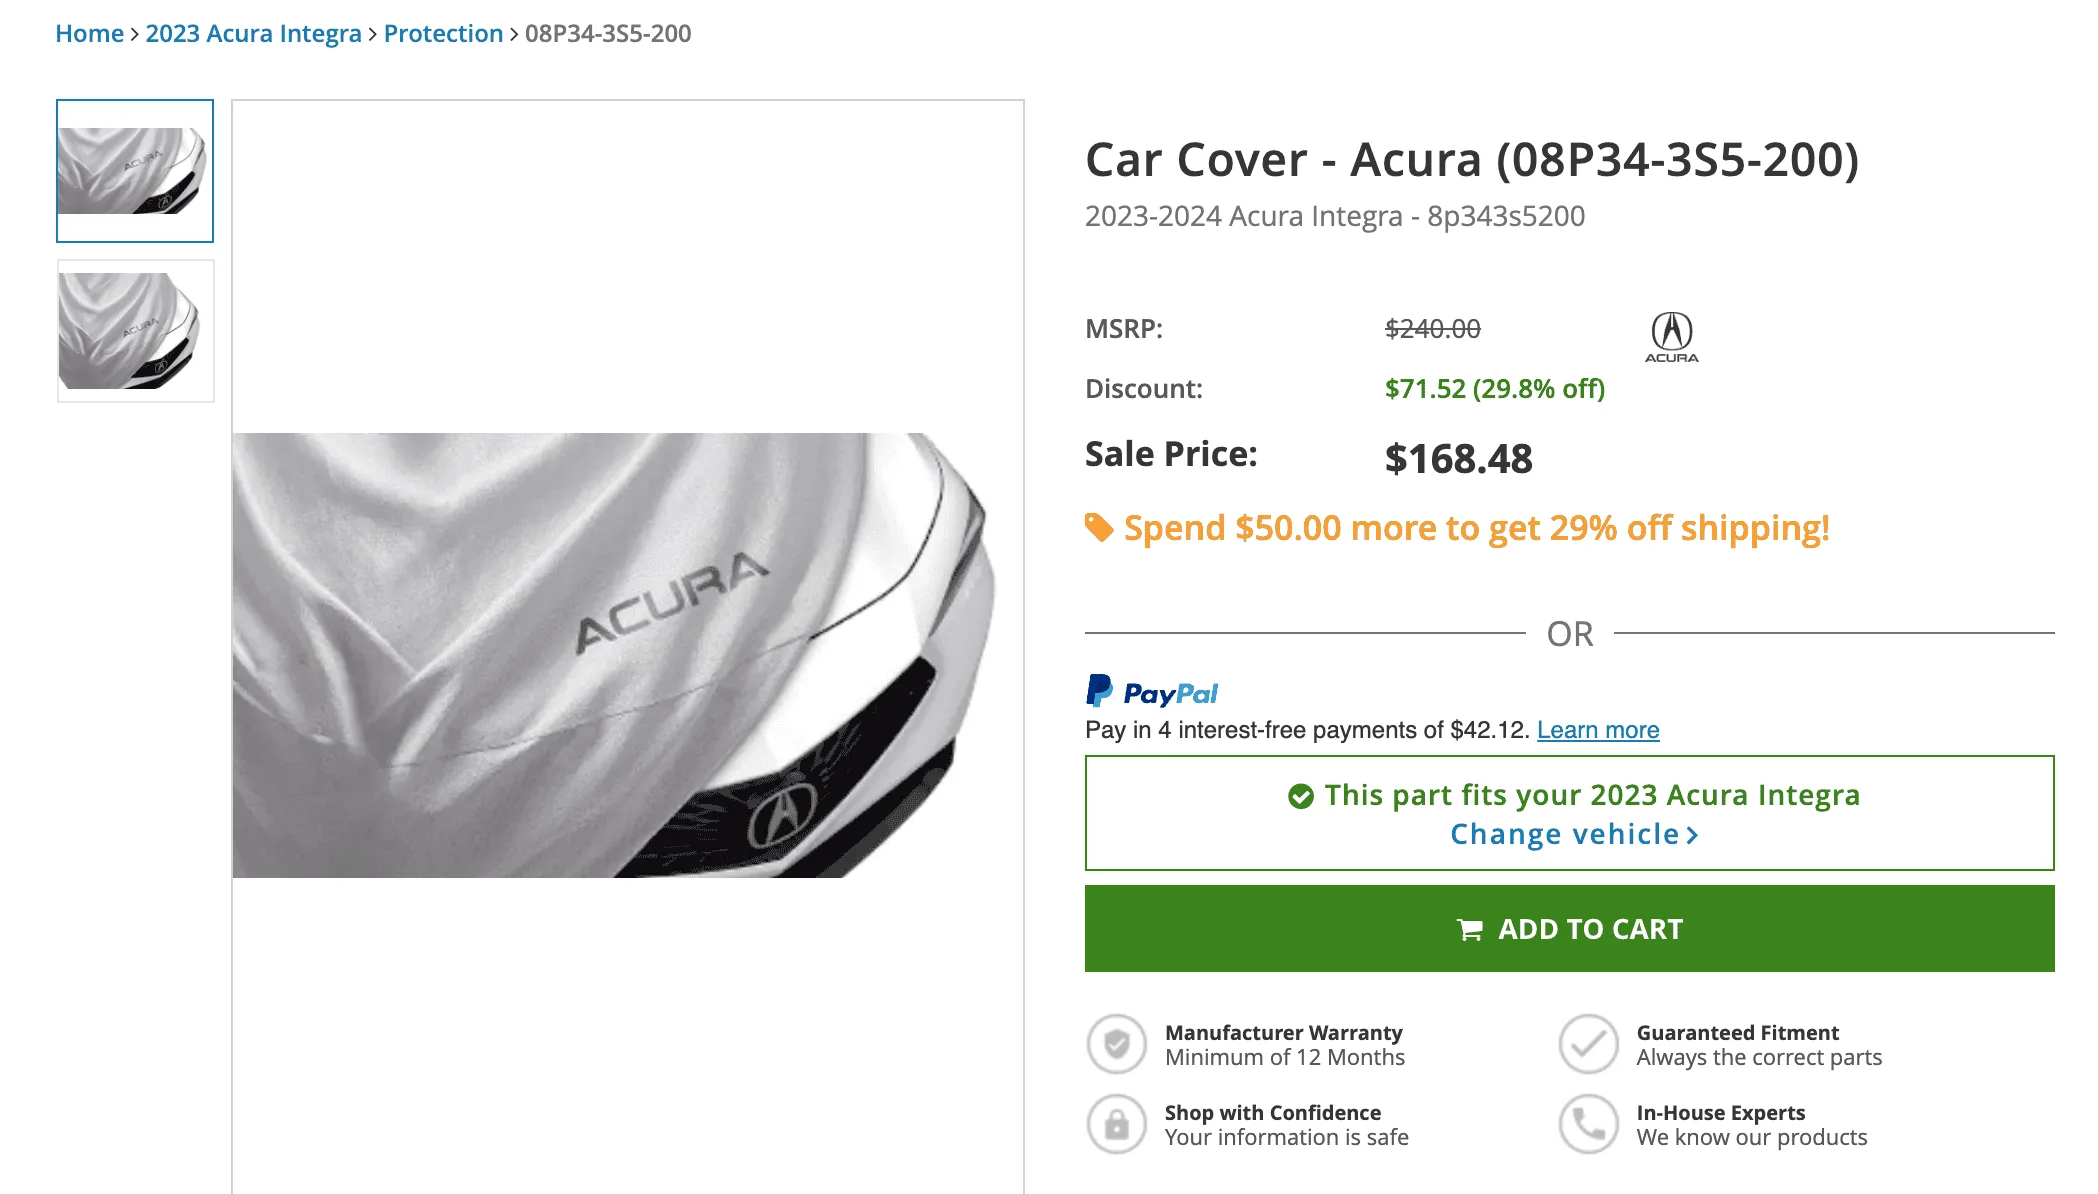
Task: Expand the Home breadcrumb navigation
Action: 90,33
